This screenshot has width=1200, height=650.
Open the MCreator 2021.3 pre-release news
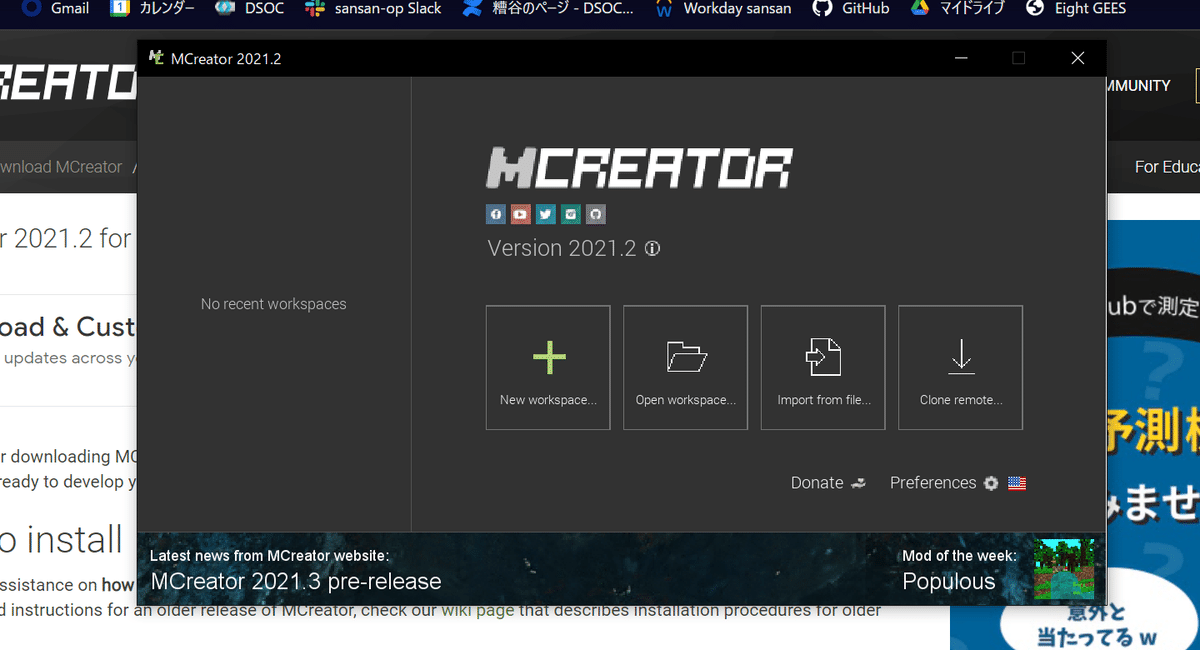tap(295, 580)
